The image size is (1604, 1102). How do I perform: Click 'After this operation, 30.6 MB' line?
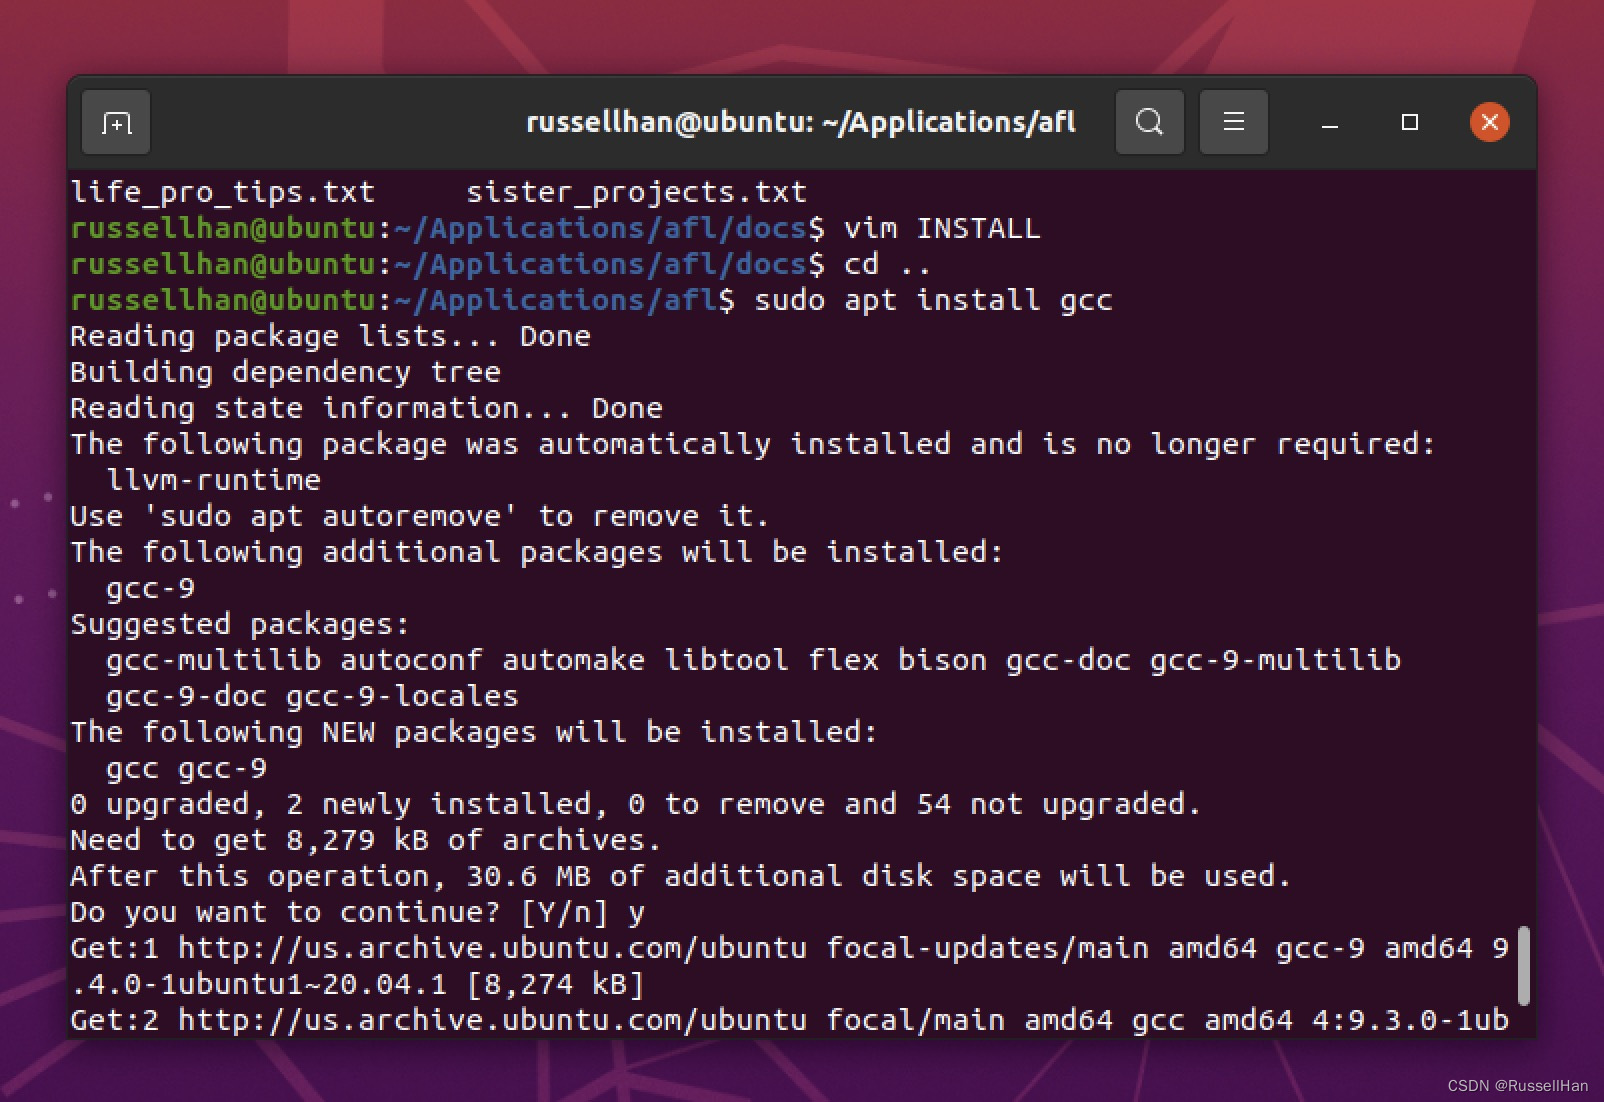point(680,876)
